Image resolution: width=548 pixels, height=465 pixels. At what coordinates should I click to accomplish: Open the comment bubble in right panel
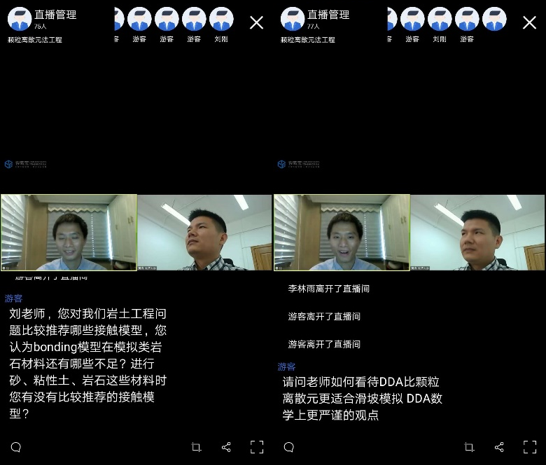coord(289,447)
